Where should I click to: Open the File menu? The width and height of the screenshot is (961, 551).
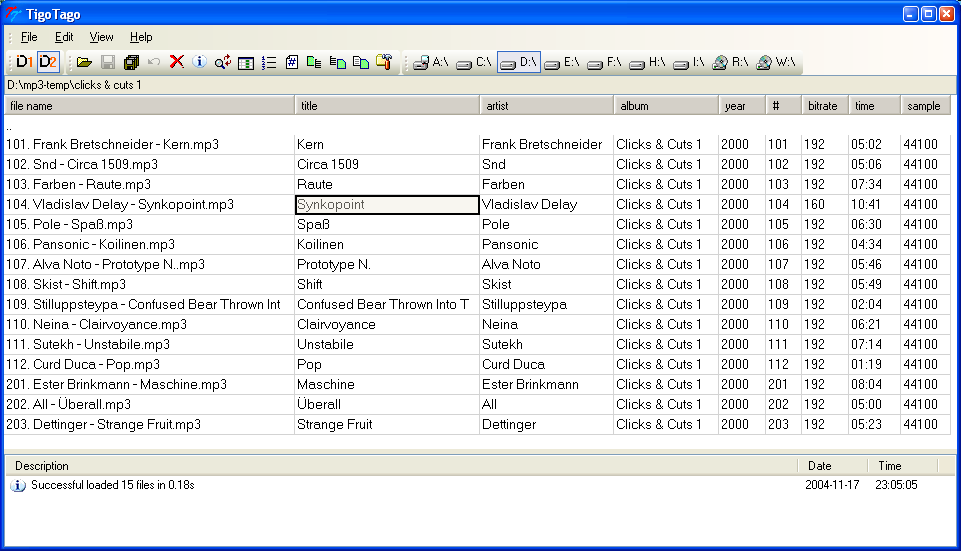click(29, 37)
